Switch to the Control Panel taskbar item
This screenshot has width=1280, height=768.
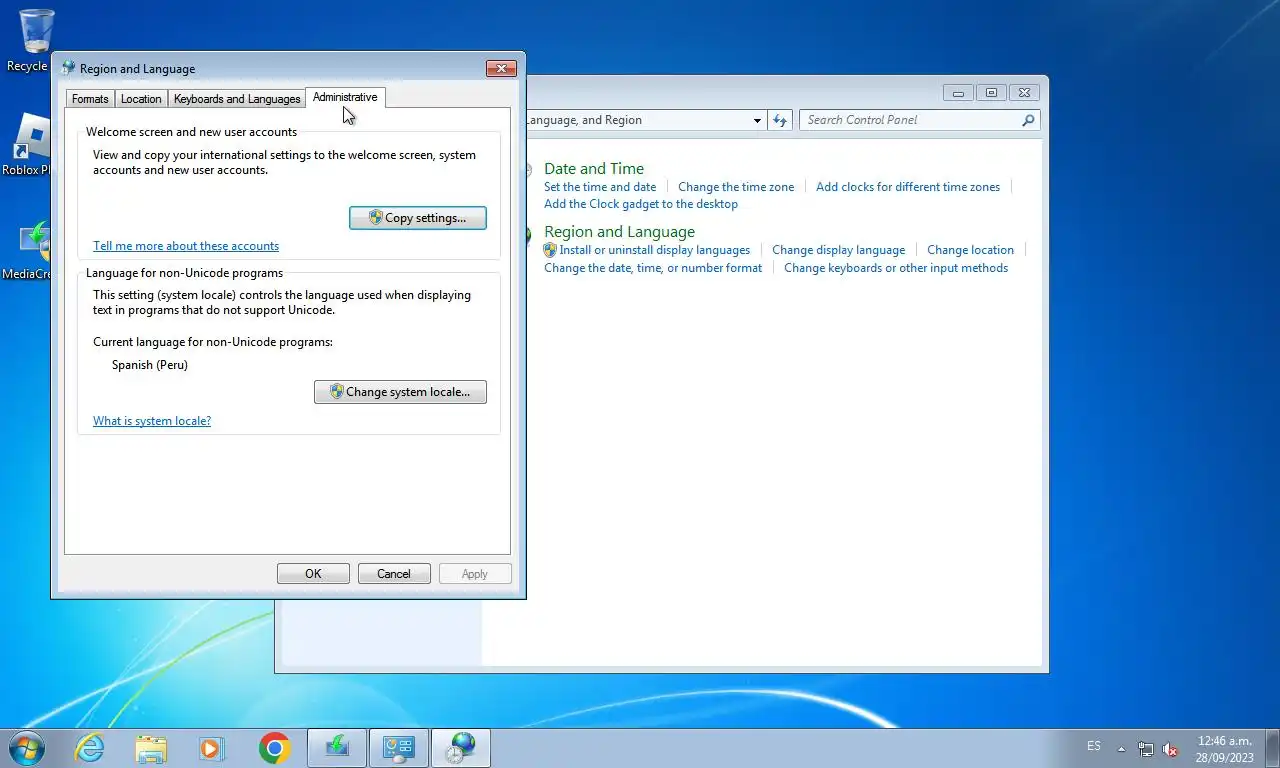click(399, 748)
